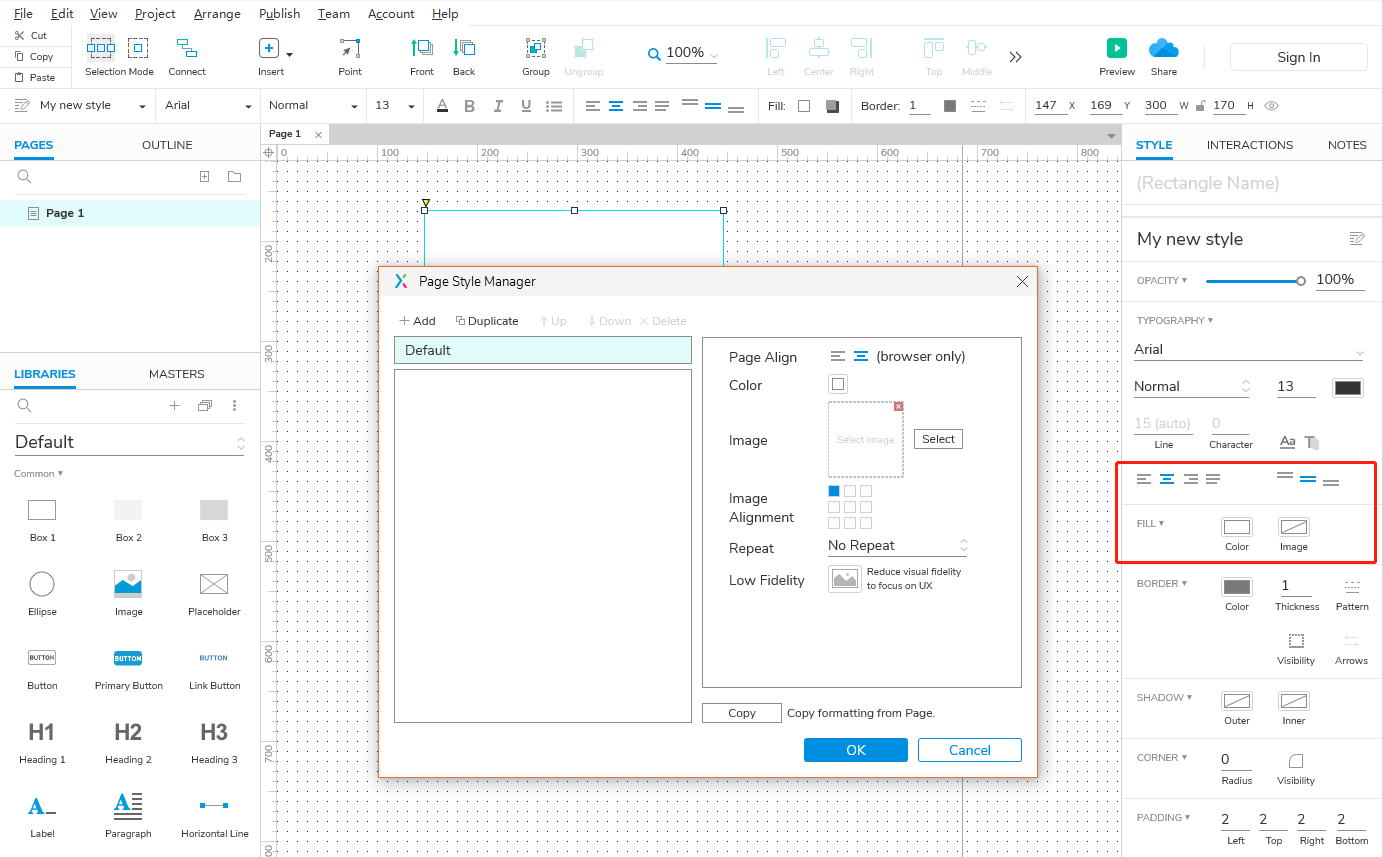Open the Publish menu

[x=279, y=14]
